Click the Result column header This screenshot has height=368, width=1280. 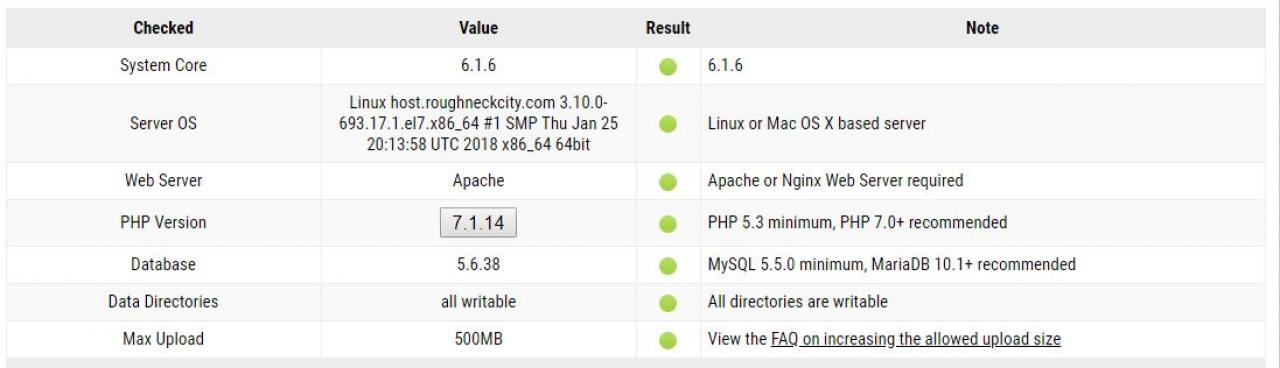tap(668, 28)
